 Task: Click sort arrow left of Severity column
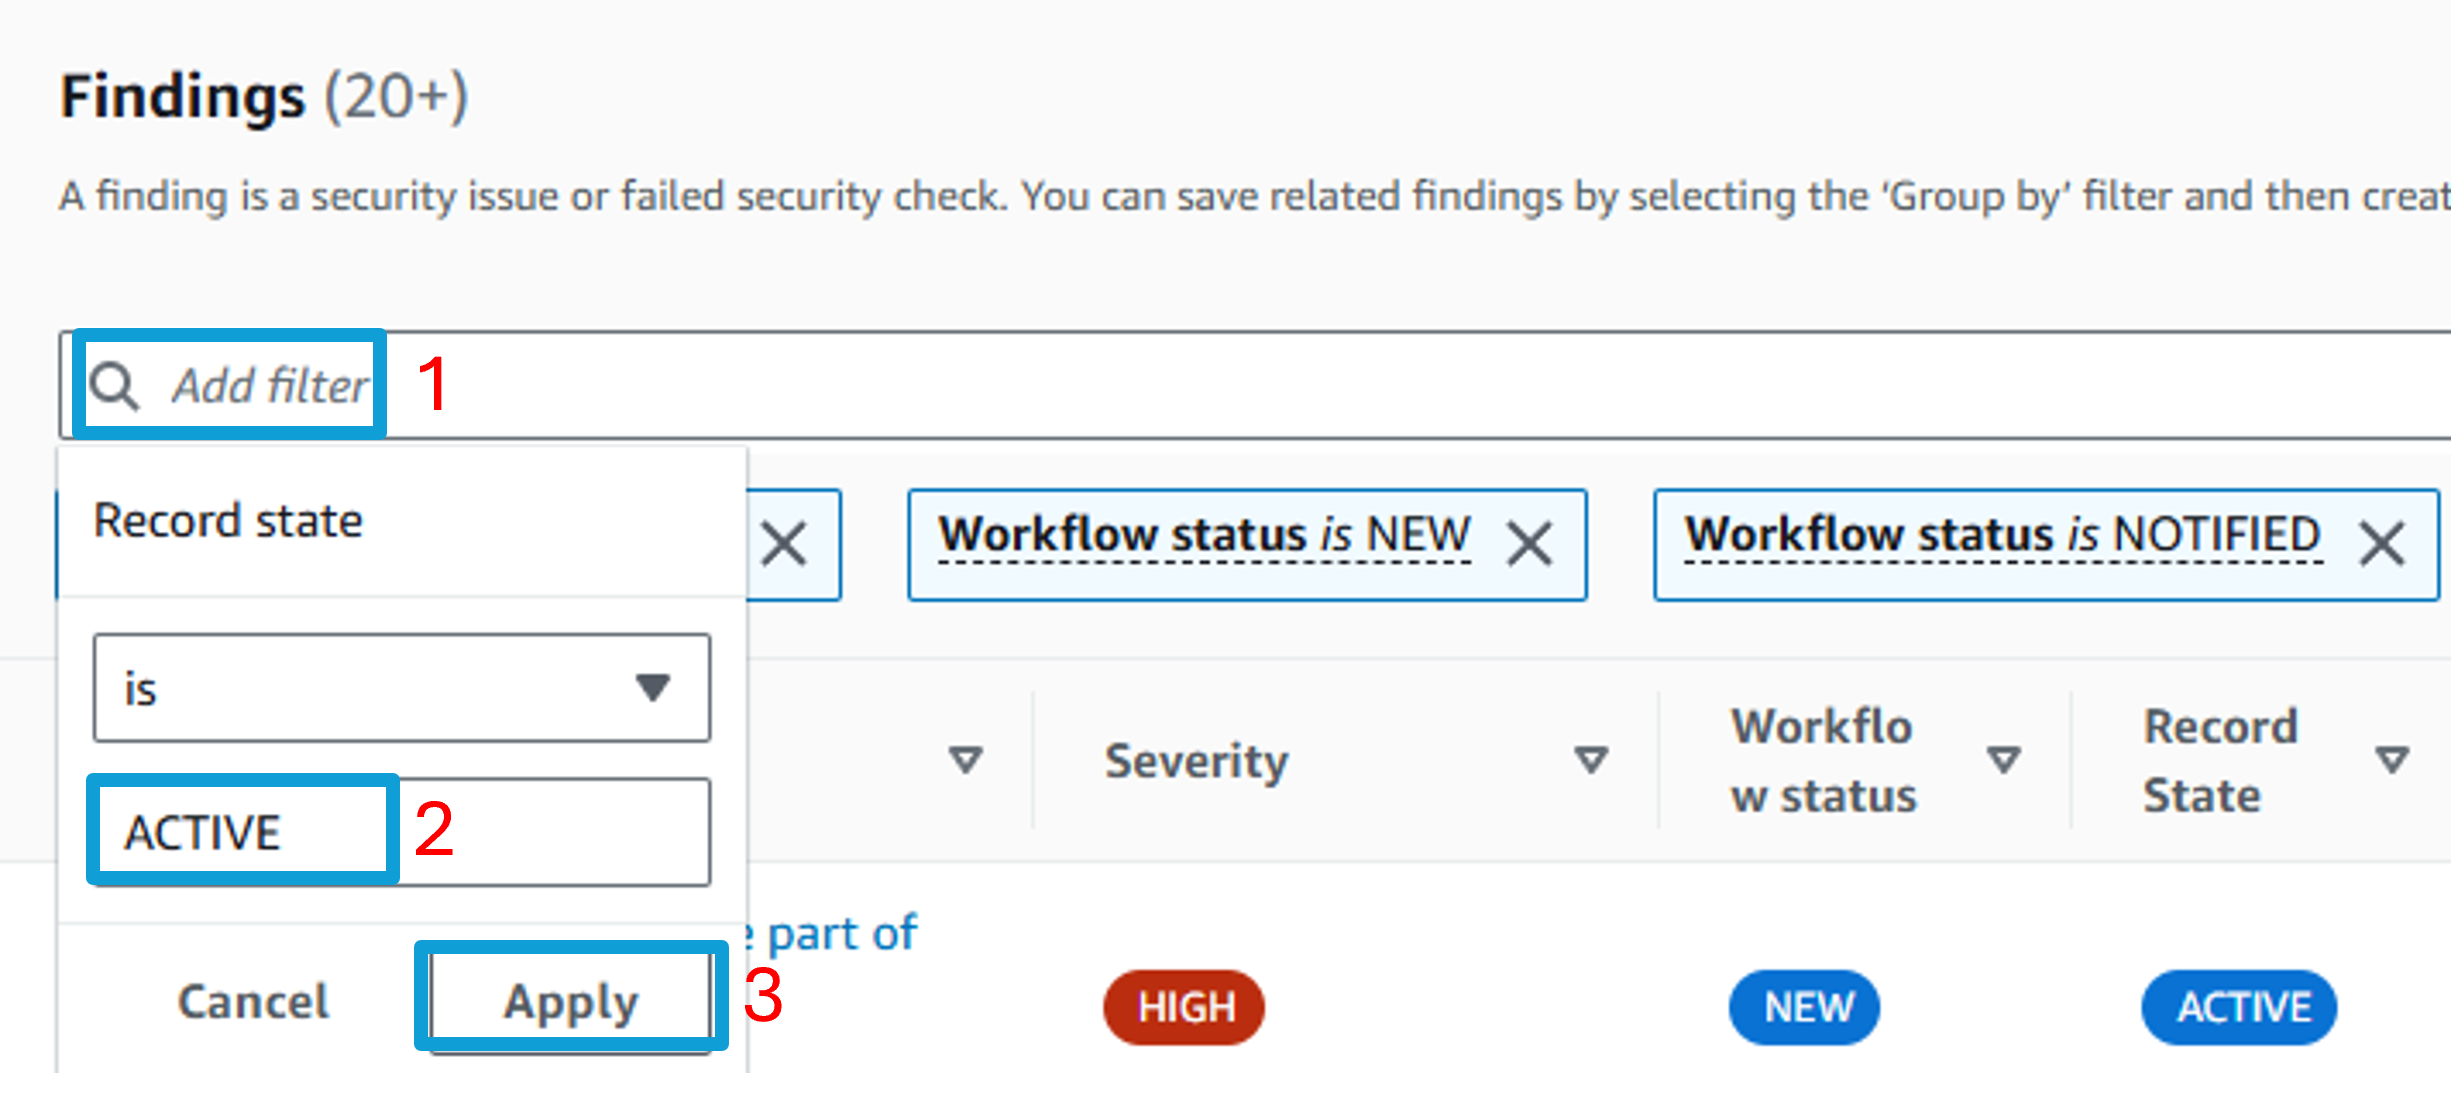[x=965, y=760]
